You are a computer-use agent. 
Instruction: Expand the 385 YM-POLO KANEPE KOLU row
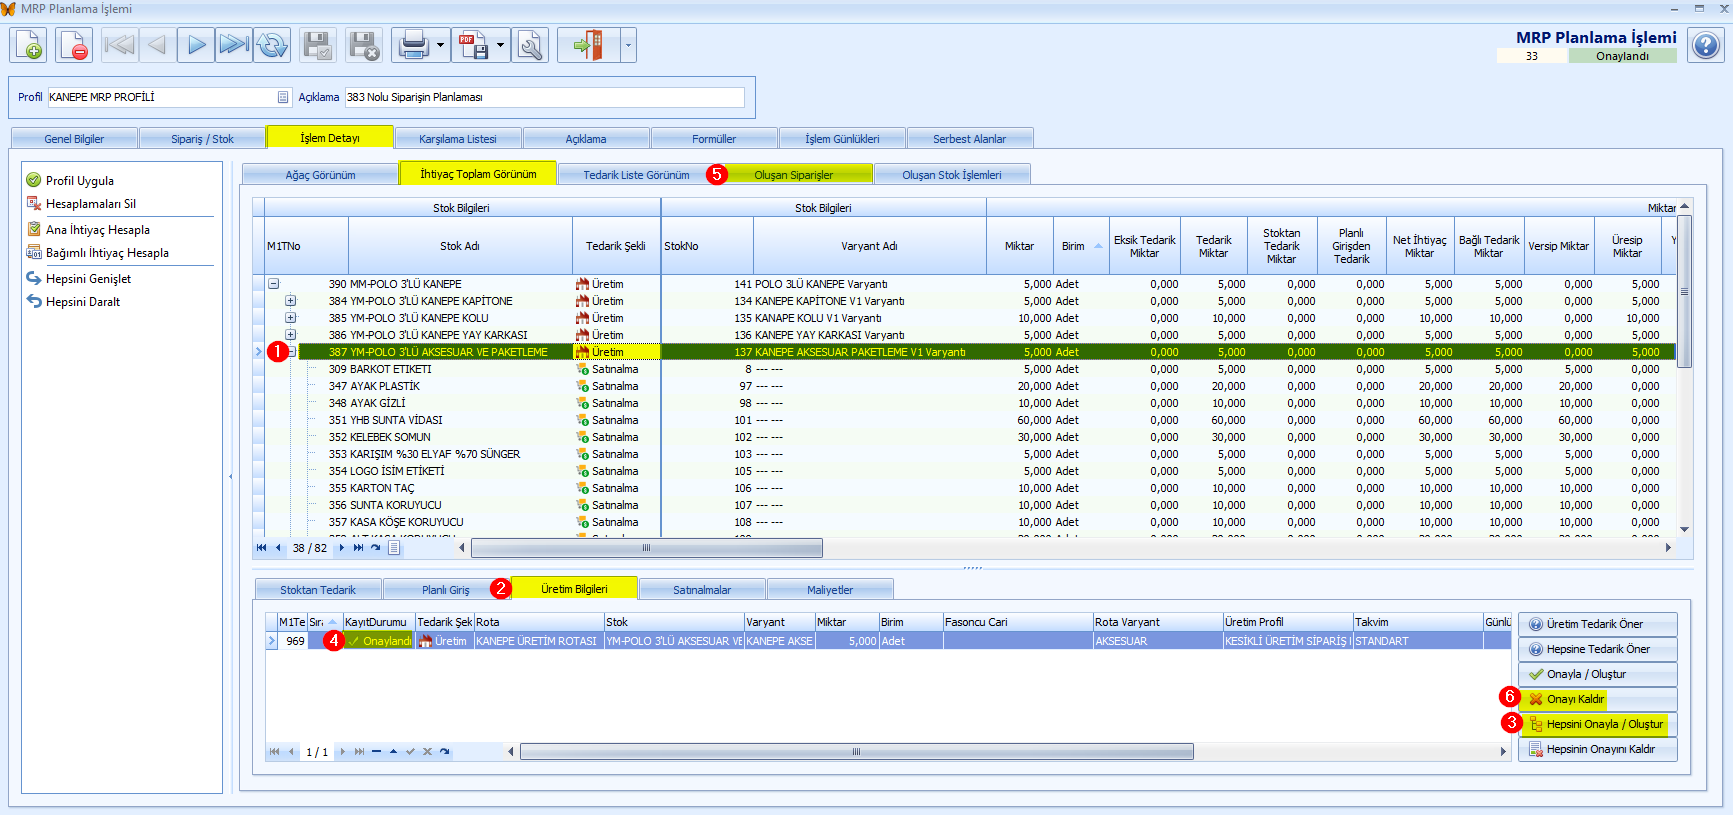tap(290, 318)
